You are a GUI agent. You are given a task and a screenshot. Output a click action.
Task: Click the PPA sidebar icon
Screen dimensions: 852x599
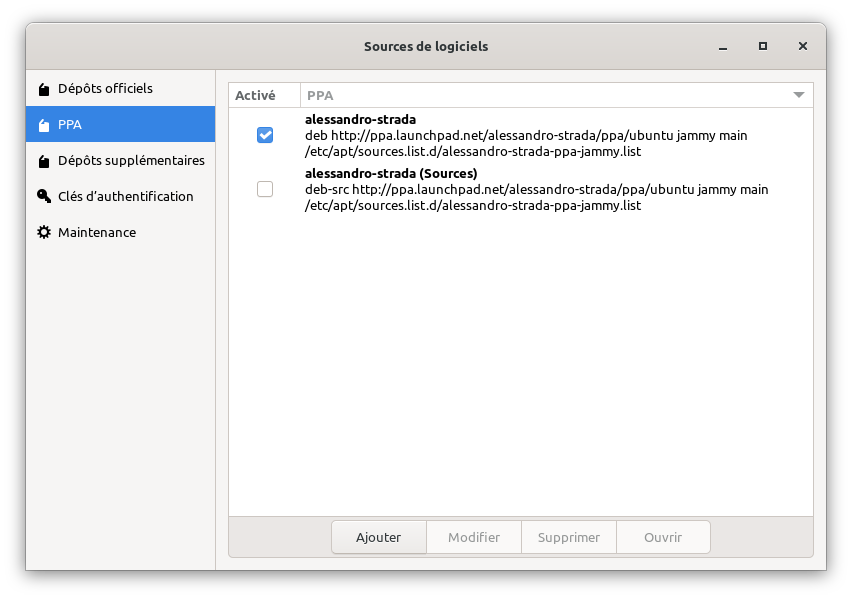43,125
